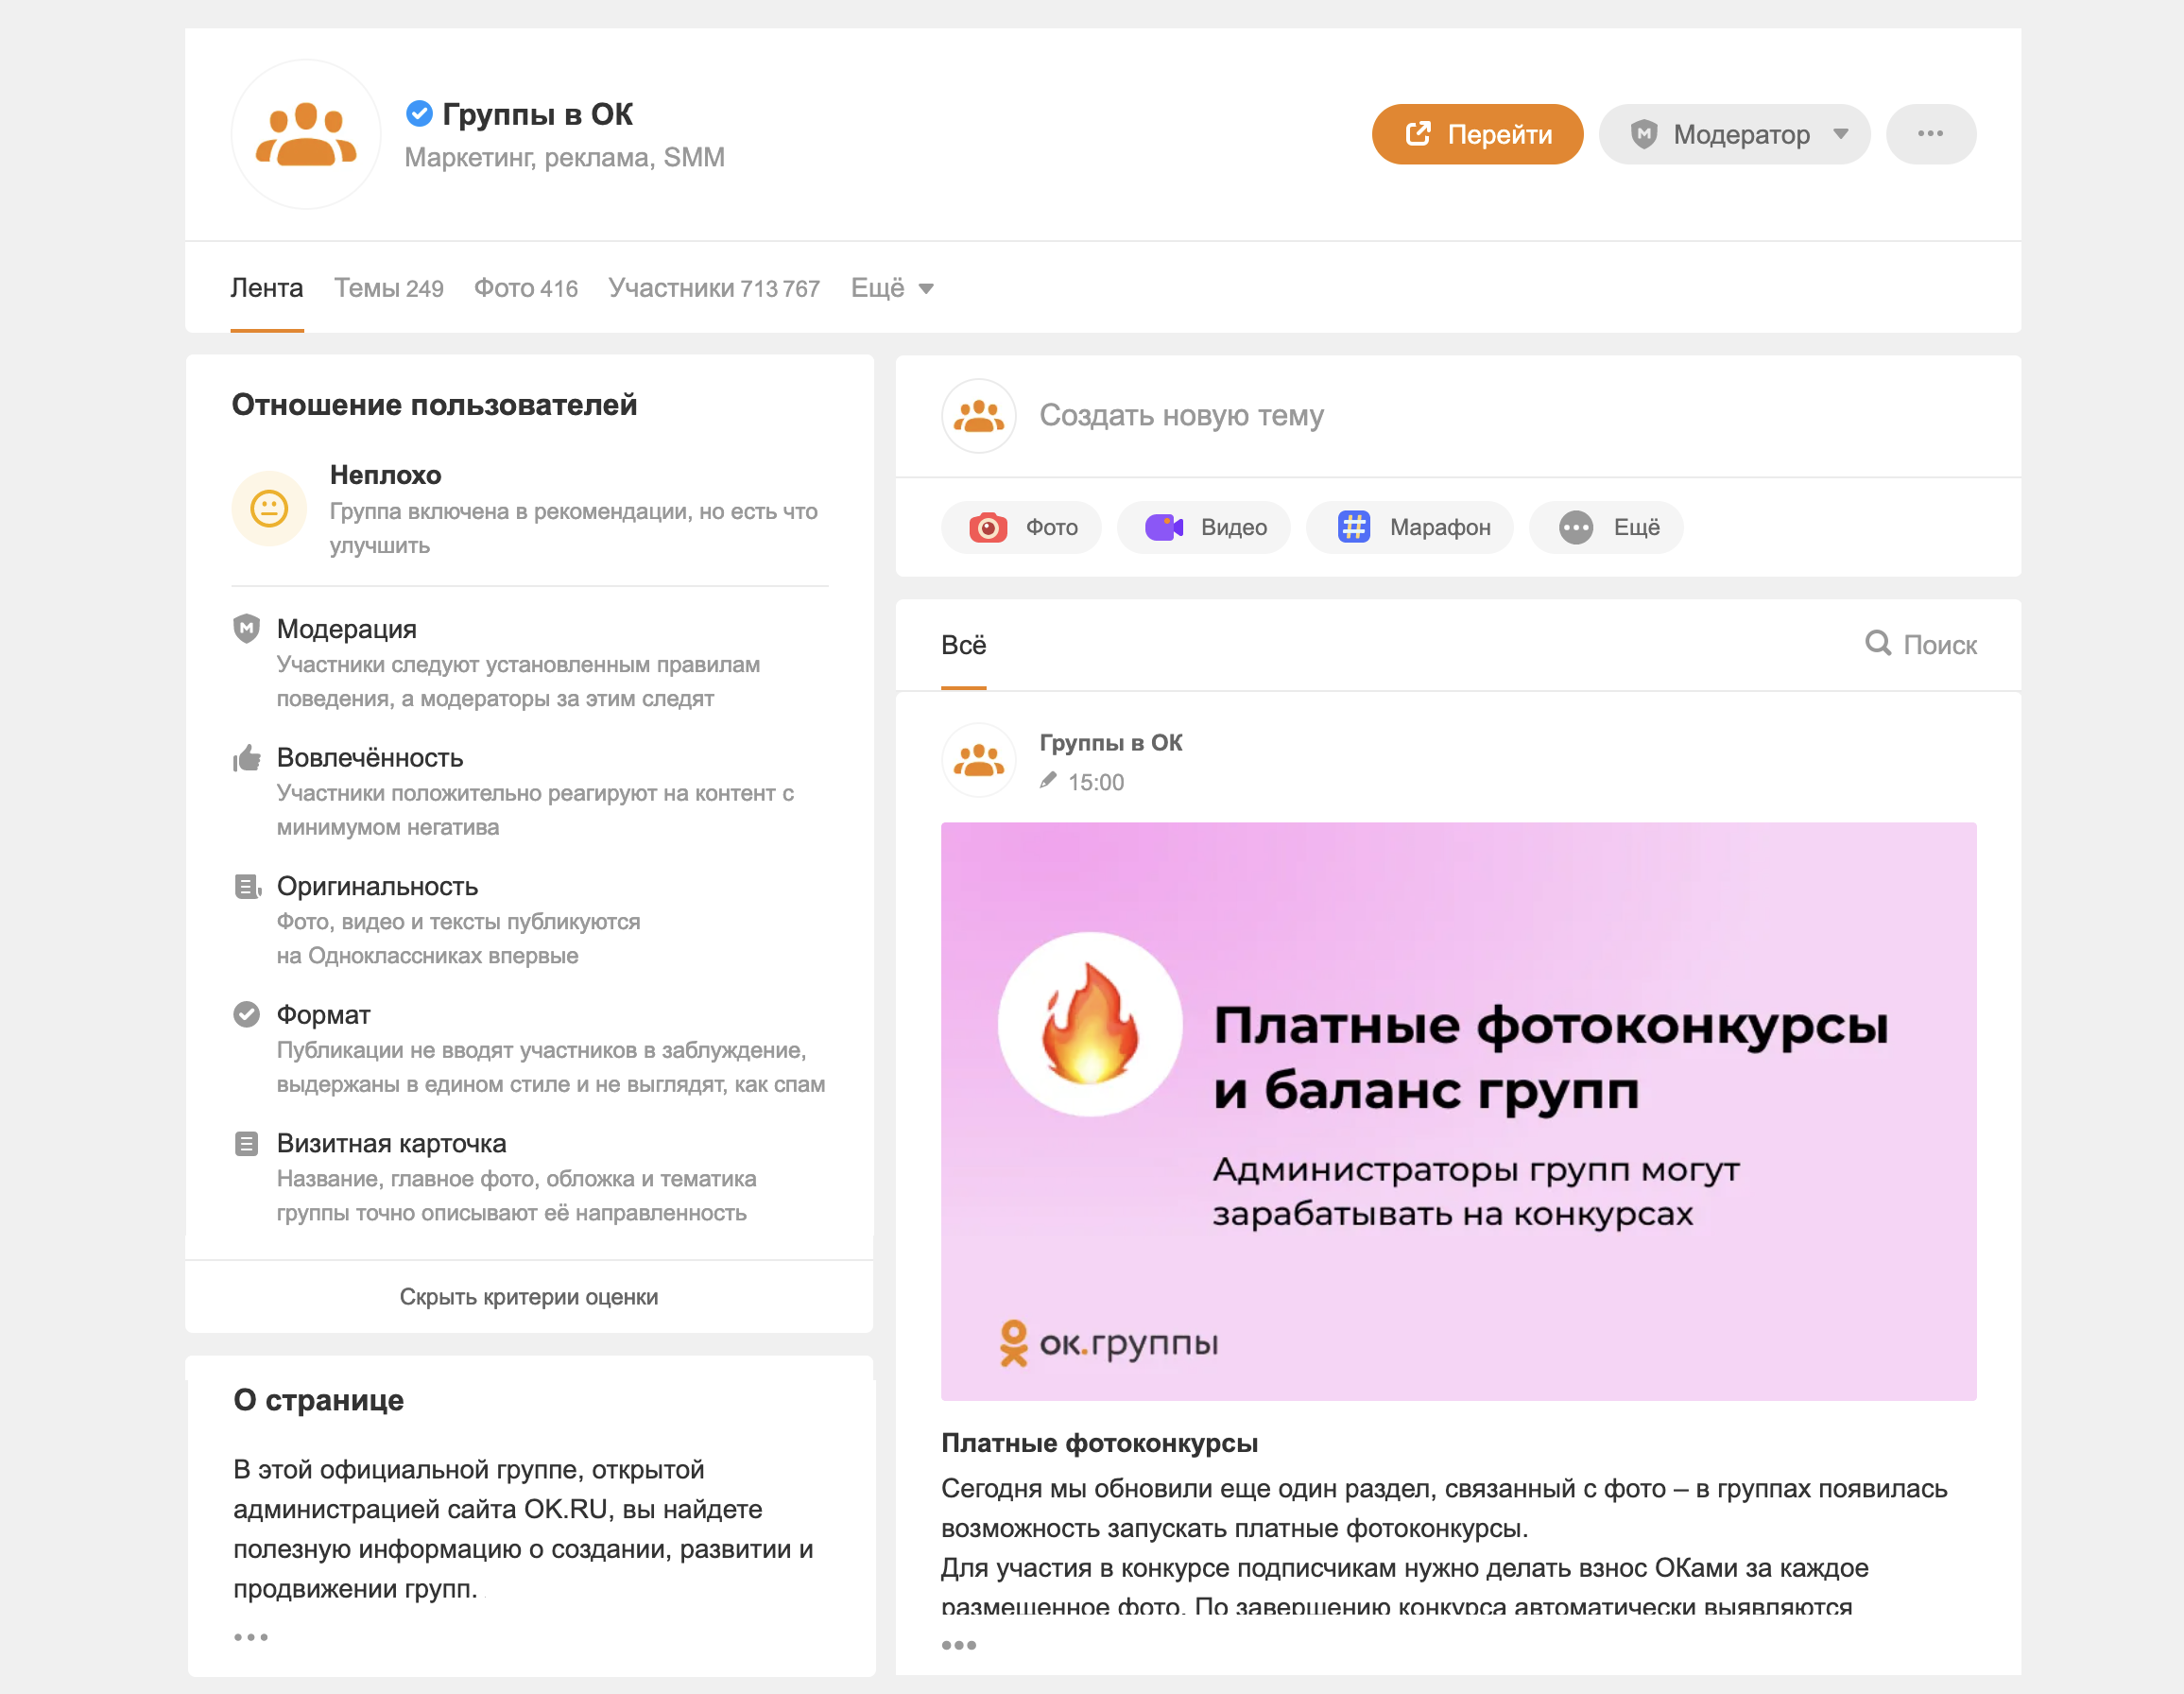
Task: Click the blue verified badge icon
Action: tap(419, 114)
